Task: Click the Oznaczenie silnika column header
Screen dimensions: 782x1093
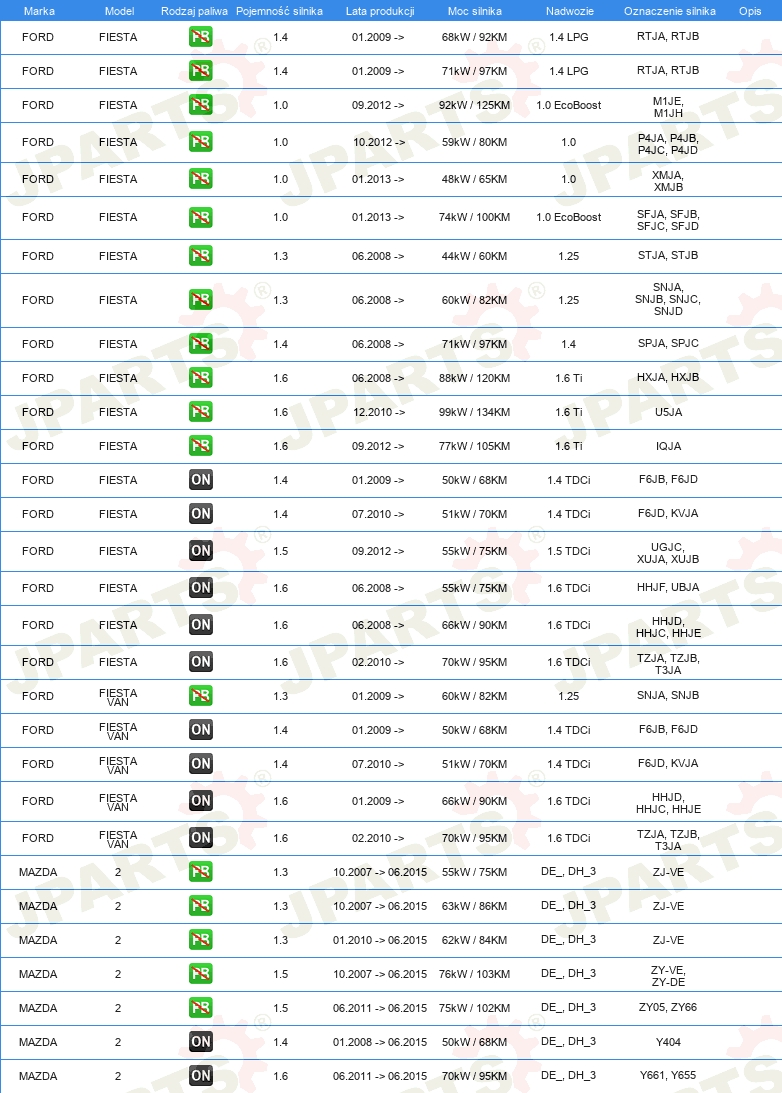Action: [x=670, y=11]
